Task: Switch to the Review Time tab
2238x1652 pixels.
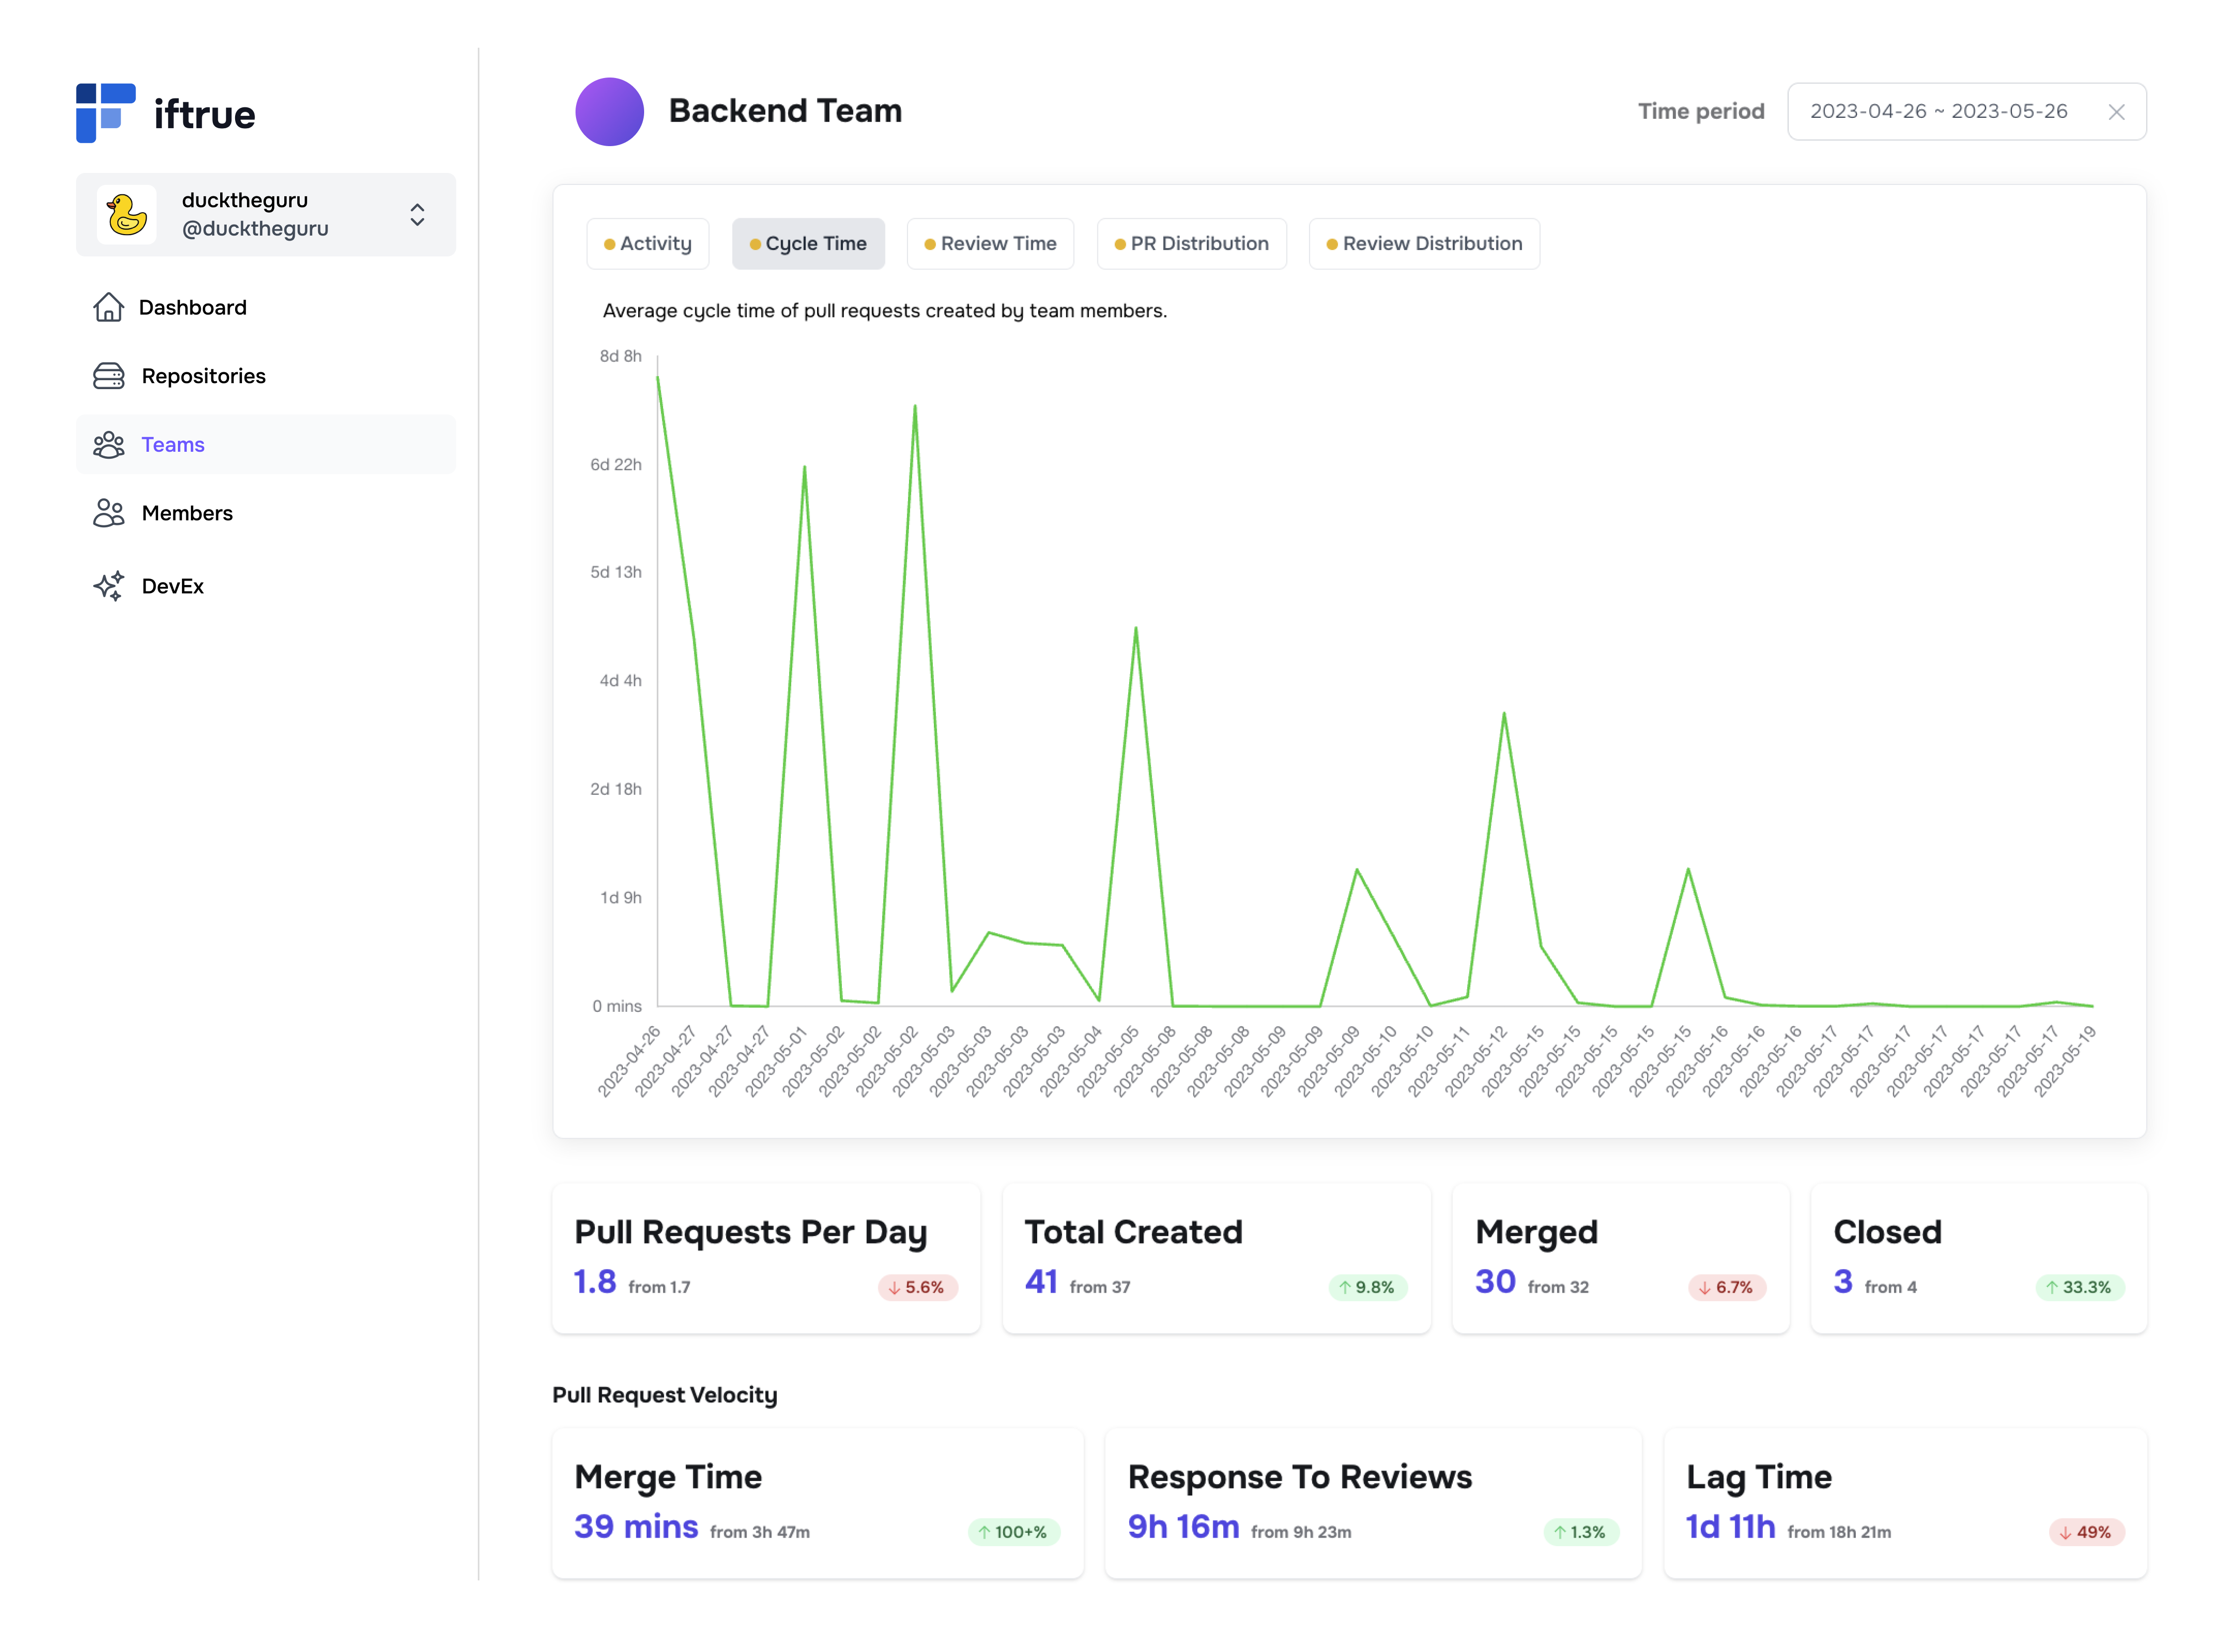Action: coord(990,244)
